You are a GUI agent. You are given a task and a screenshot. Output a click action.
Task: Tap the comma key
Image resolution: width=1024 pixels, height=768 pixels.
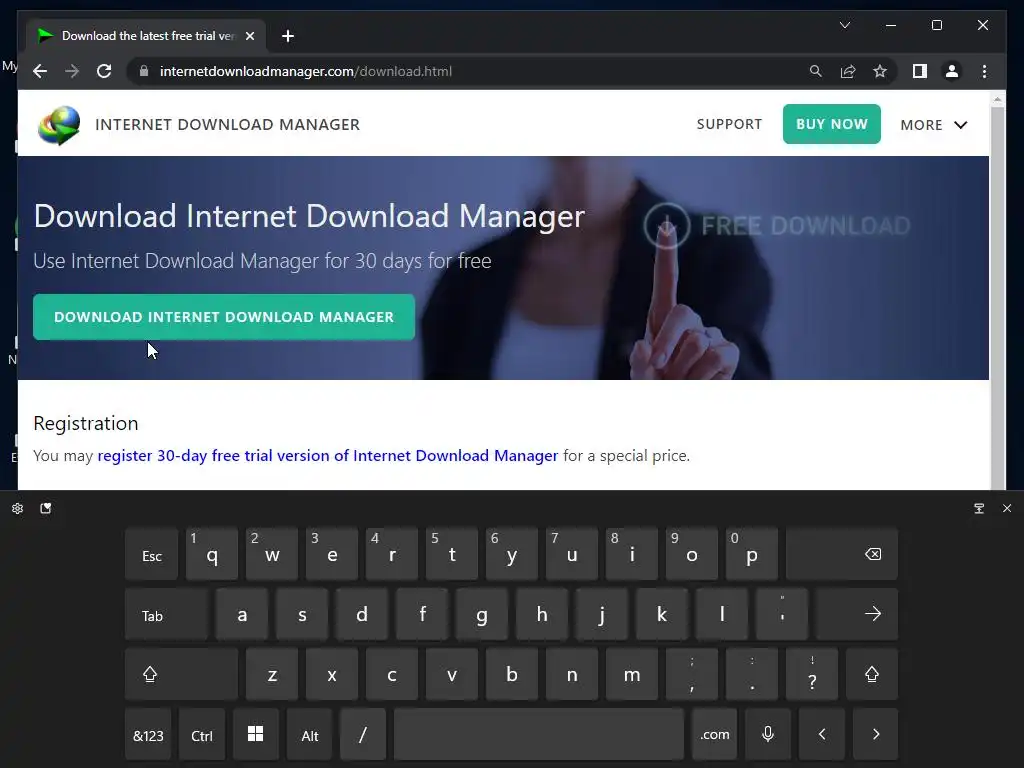point(692,675)
